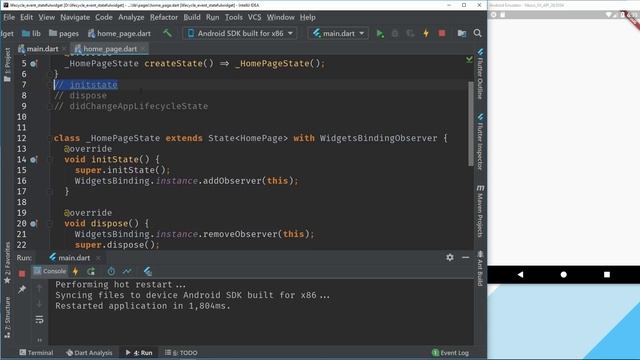
Task: Open the Refactor menu
Action: coord(164,17)
